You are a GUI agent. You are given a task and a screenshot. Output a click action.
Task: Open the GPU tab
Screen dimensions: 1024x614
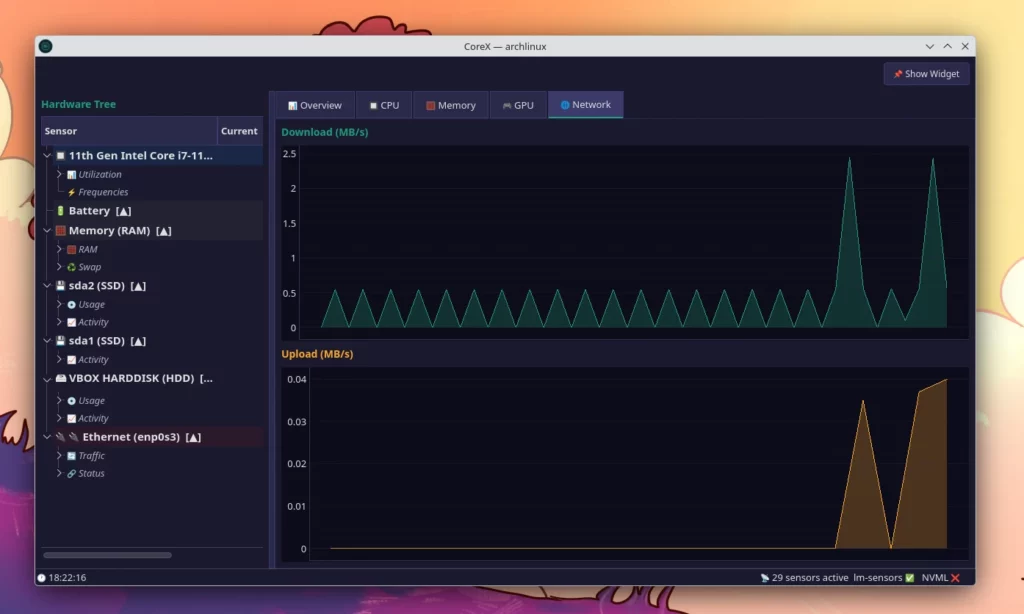[x=517, y=105]
